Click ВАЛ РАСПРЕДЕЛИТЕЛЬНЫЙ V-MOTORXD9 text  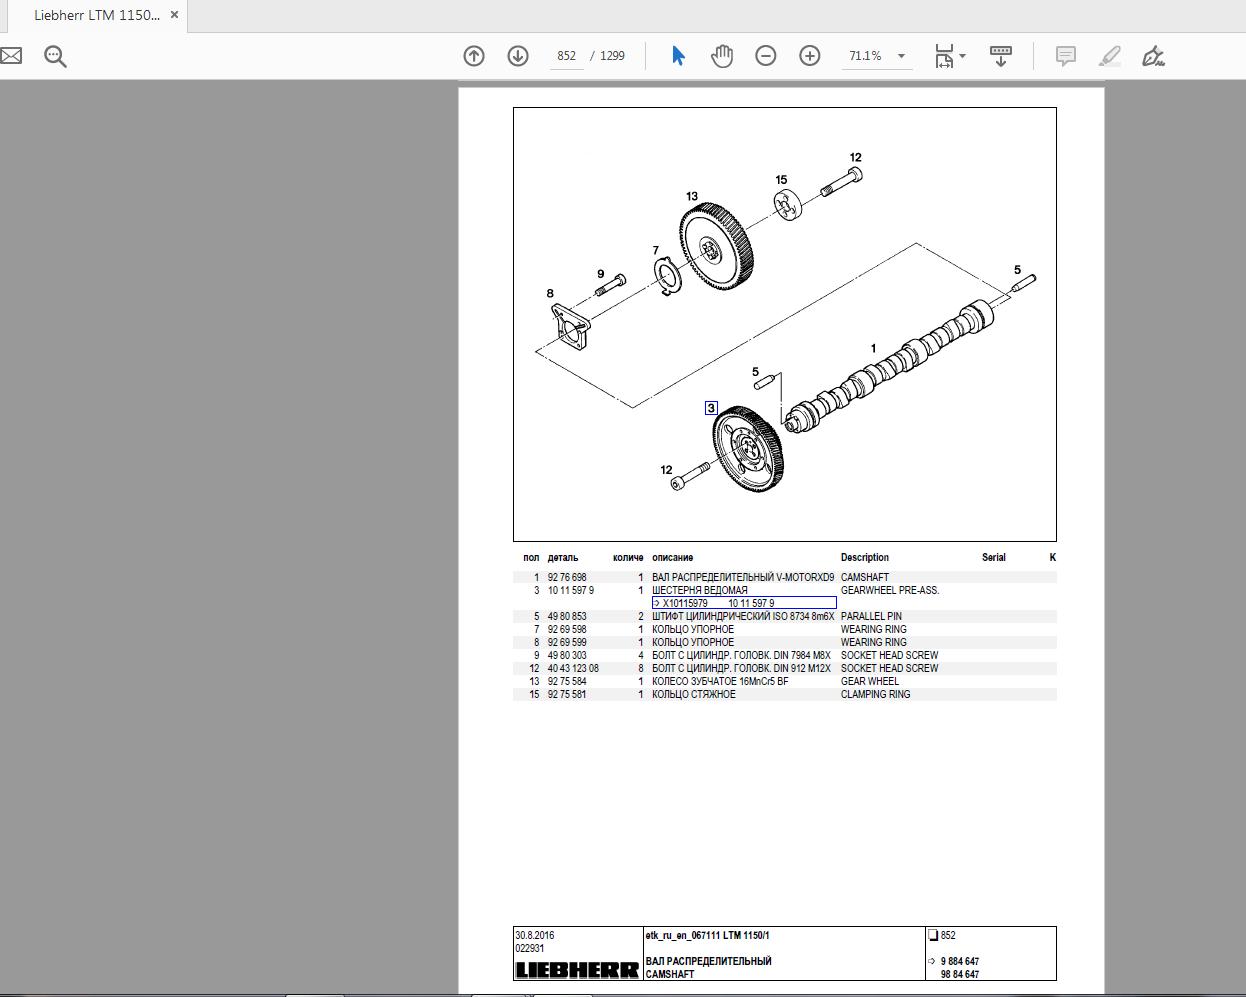coord(743,577)
